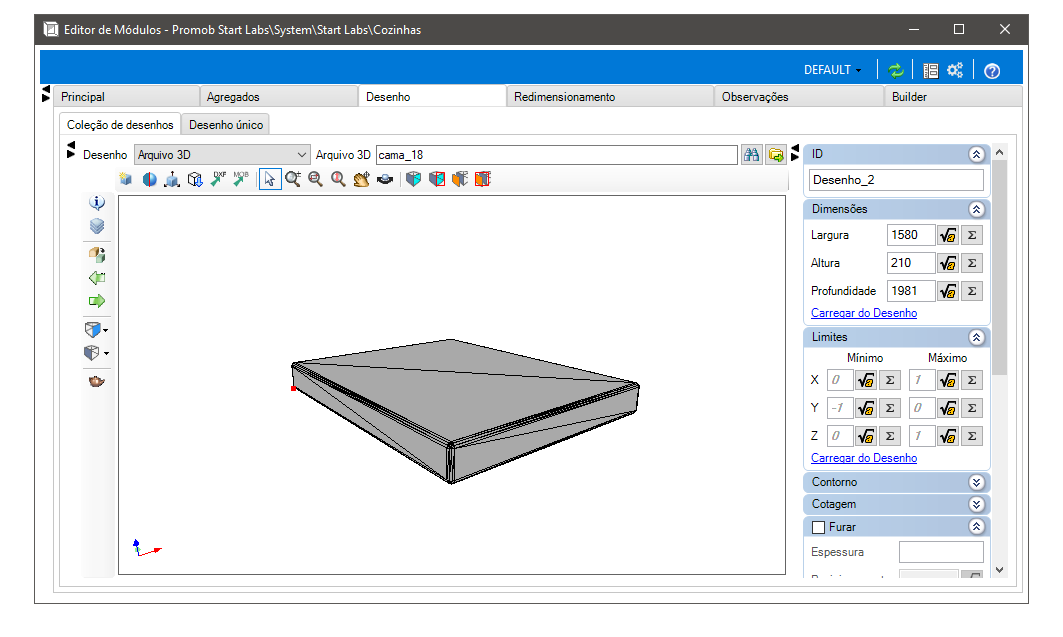
Task: Click the properties panel scroll down arrow
Action: 999,570
